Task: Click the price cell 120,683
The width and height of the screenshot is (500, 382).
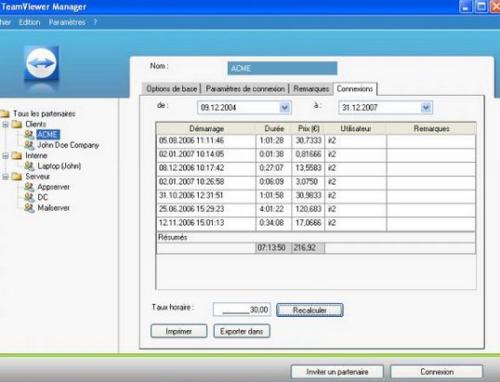Action: coord(308,209)
